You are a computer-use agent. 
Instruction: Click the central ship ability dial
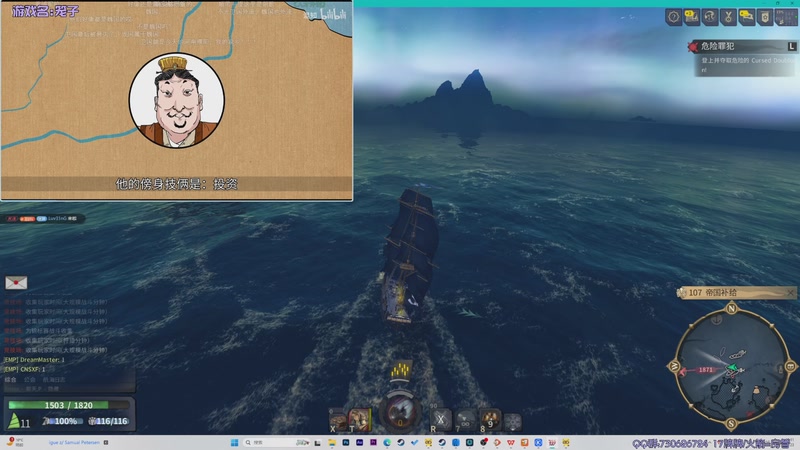click(x=401, y=411)
